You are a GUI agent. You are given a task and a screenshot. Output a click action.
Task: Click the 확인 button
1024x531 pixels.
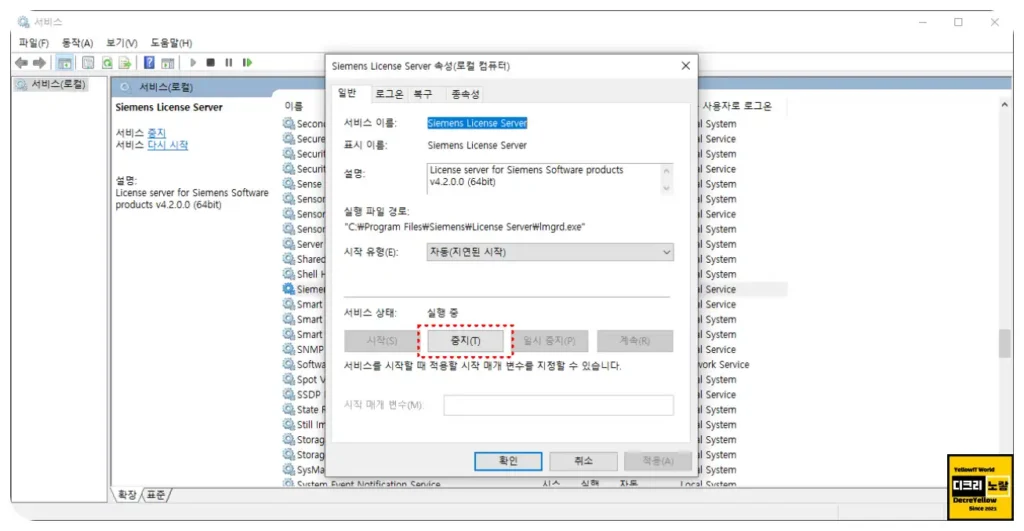click(508, 461)
